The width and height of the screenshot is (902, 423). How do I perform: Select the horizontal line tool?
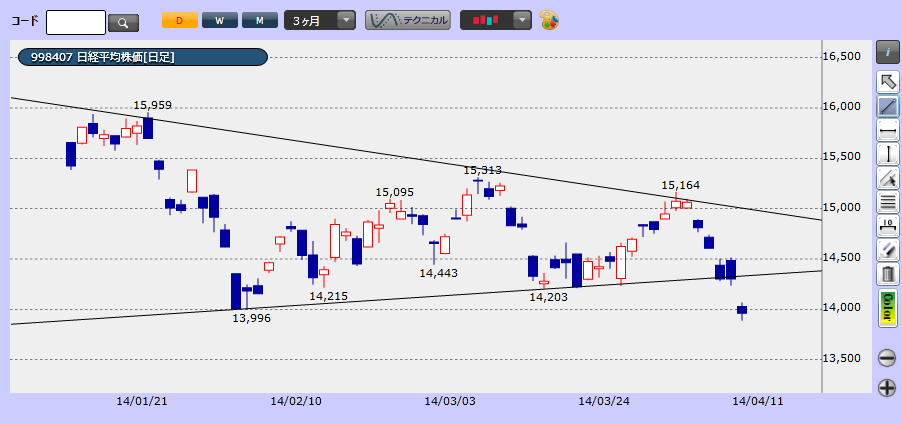point(888,131)
